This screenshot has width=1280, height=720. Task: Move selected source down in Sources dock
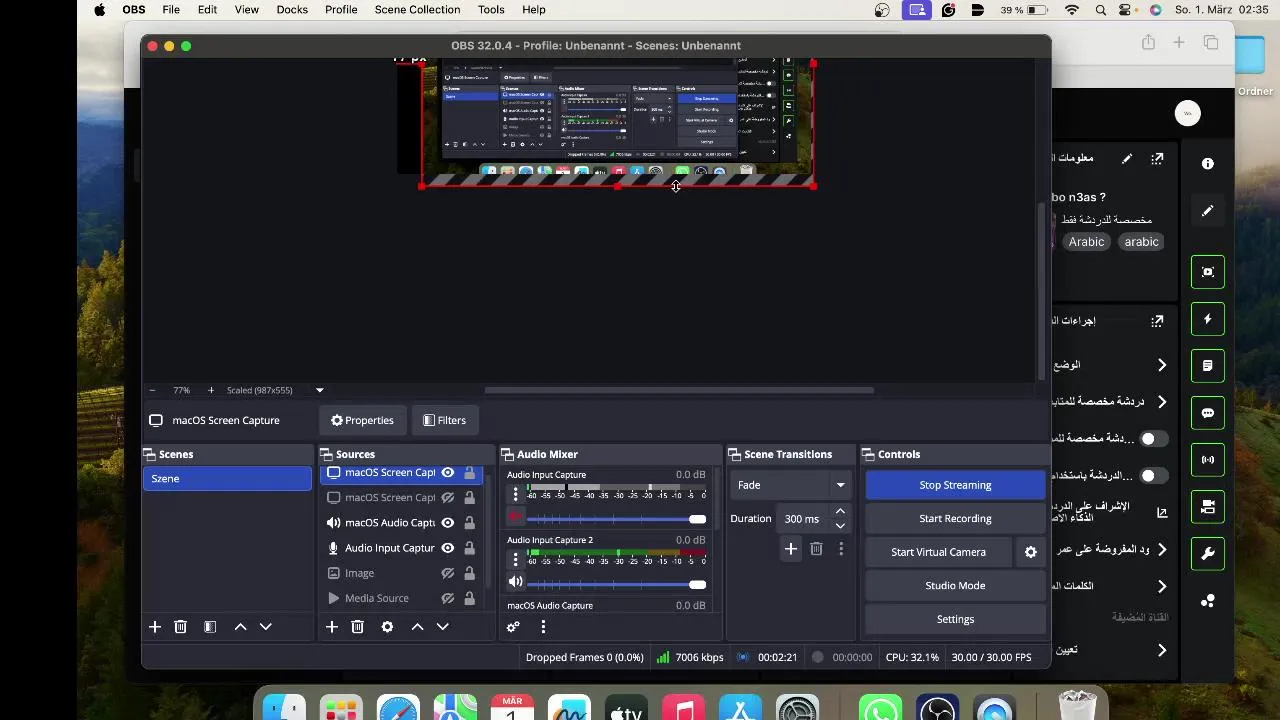pos(443,627)
